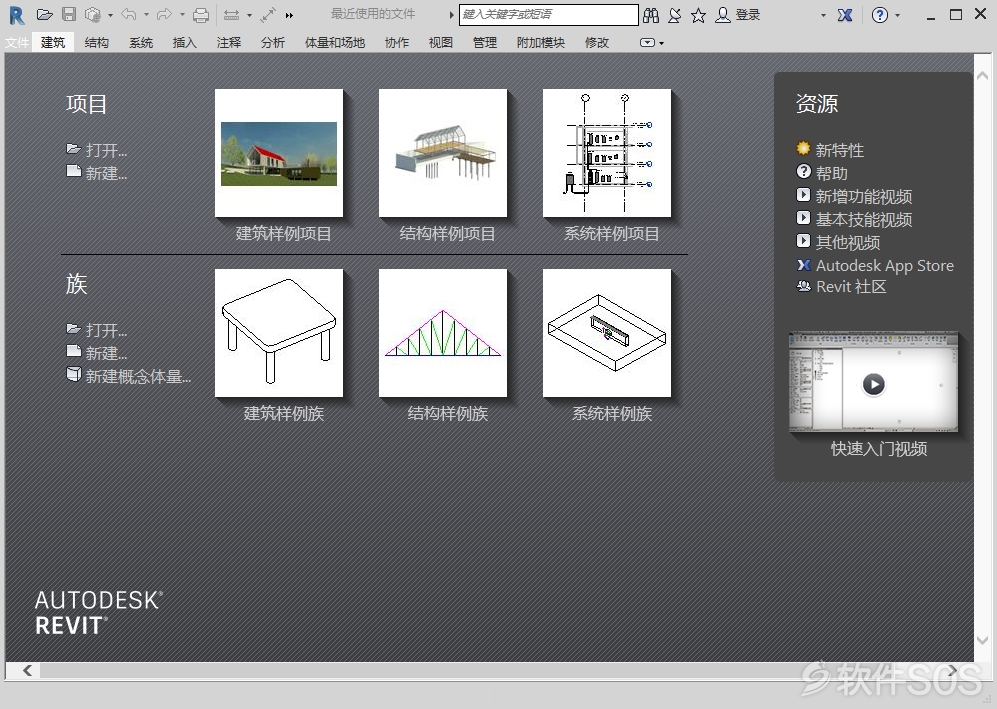
Task: Switch to the 分析 ribbon tab
Action: [273, 43]
